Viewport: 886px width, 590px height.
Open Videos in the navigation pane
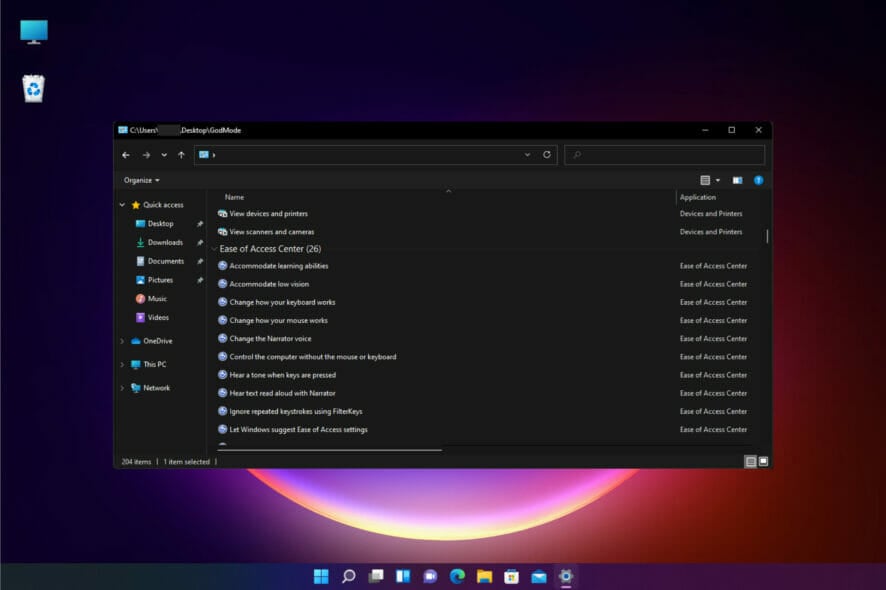pos(158,318)
